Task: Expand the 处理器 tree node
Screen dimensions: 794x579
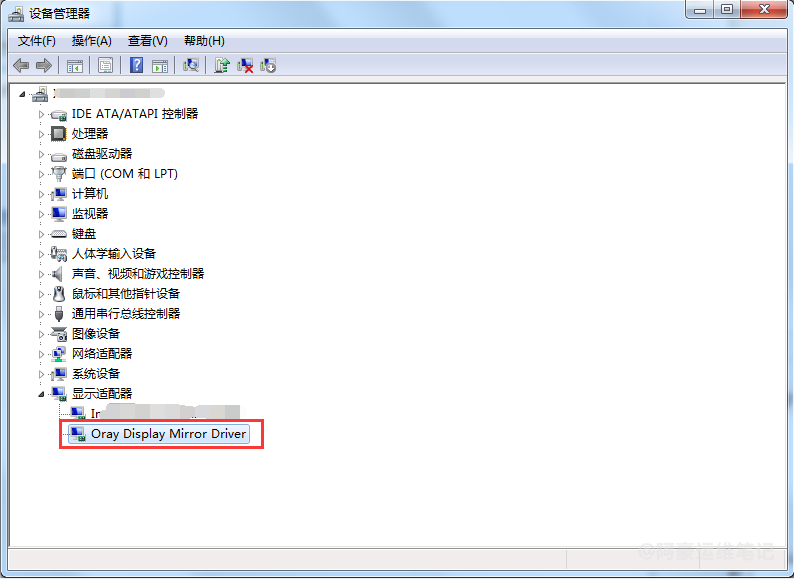Action: click(42, 134)
